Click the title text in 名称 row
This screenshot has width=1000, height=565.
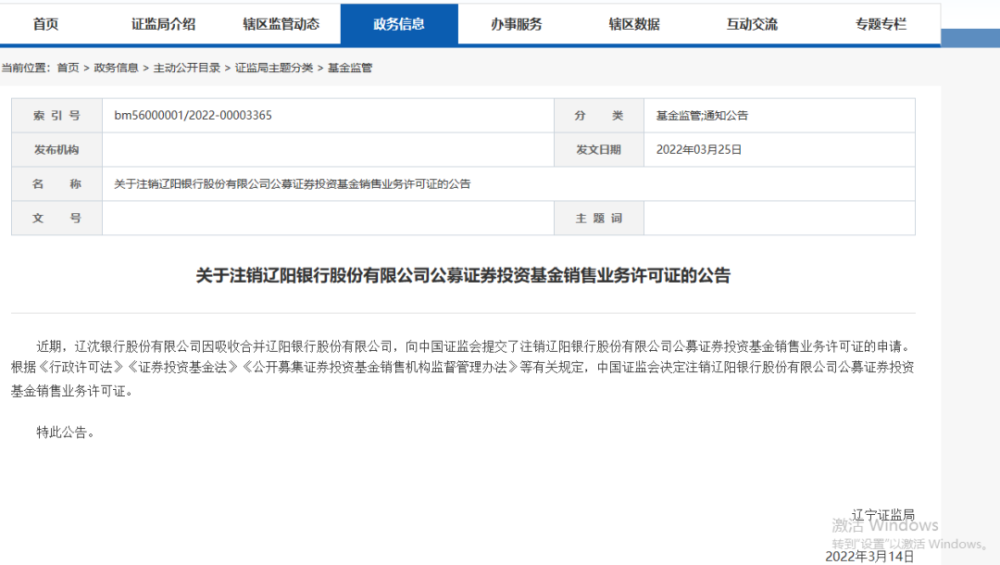(292, 184)
